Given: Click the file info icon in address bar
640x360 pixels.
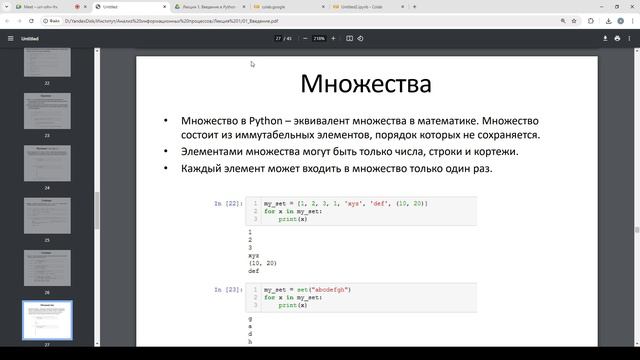Looking at the screenshot, I should 51,21.
